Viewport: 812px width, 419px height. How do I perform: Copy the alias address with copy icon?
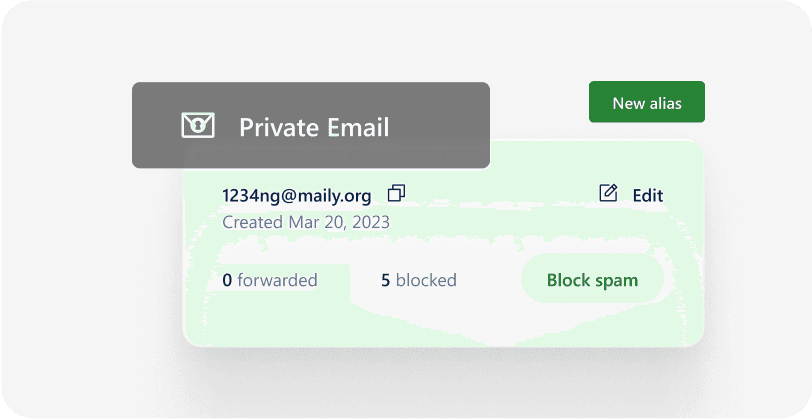tap(396, 193)
